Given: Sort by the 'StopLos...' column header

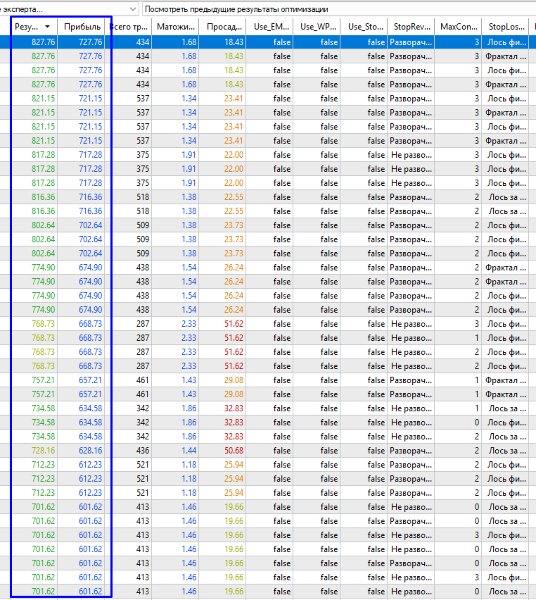Looking at the screenshot, I should point(505,27).
